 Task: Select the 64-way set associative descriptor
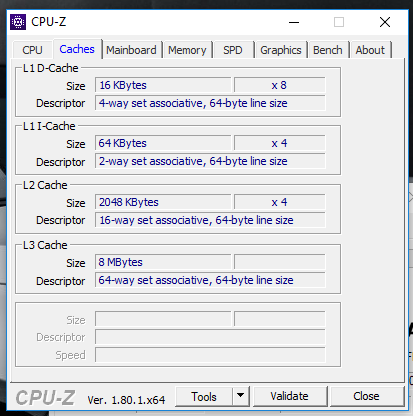[210, 280]
